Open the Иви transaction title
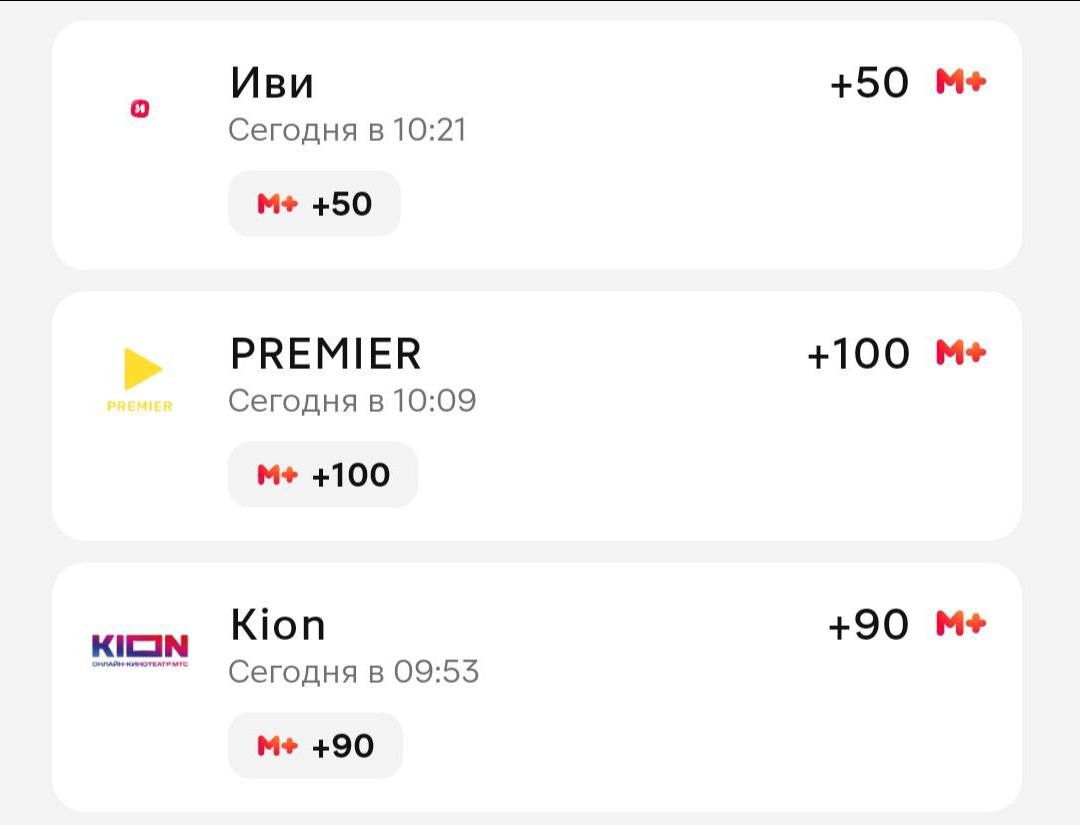 point(272,83)
